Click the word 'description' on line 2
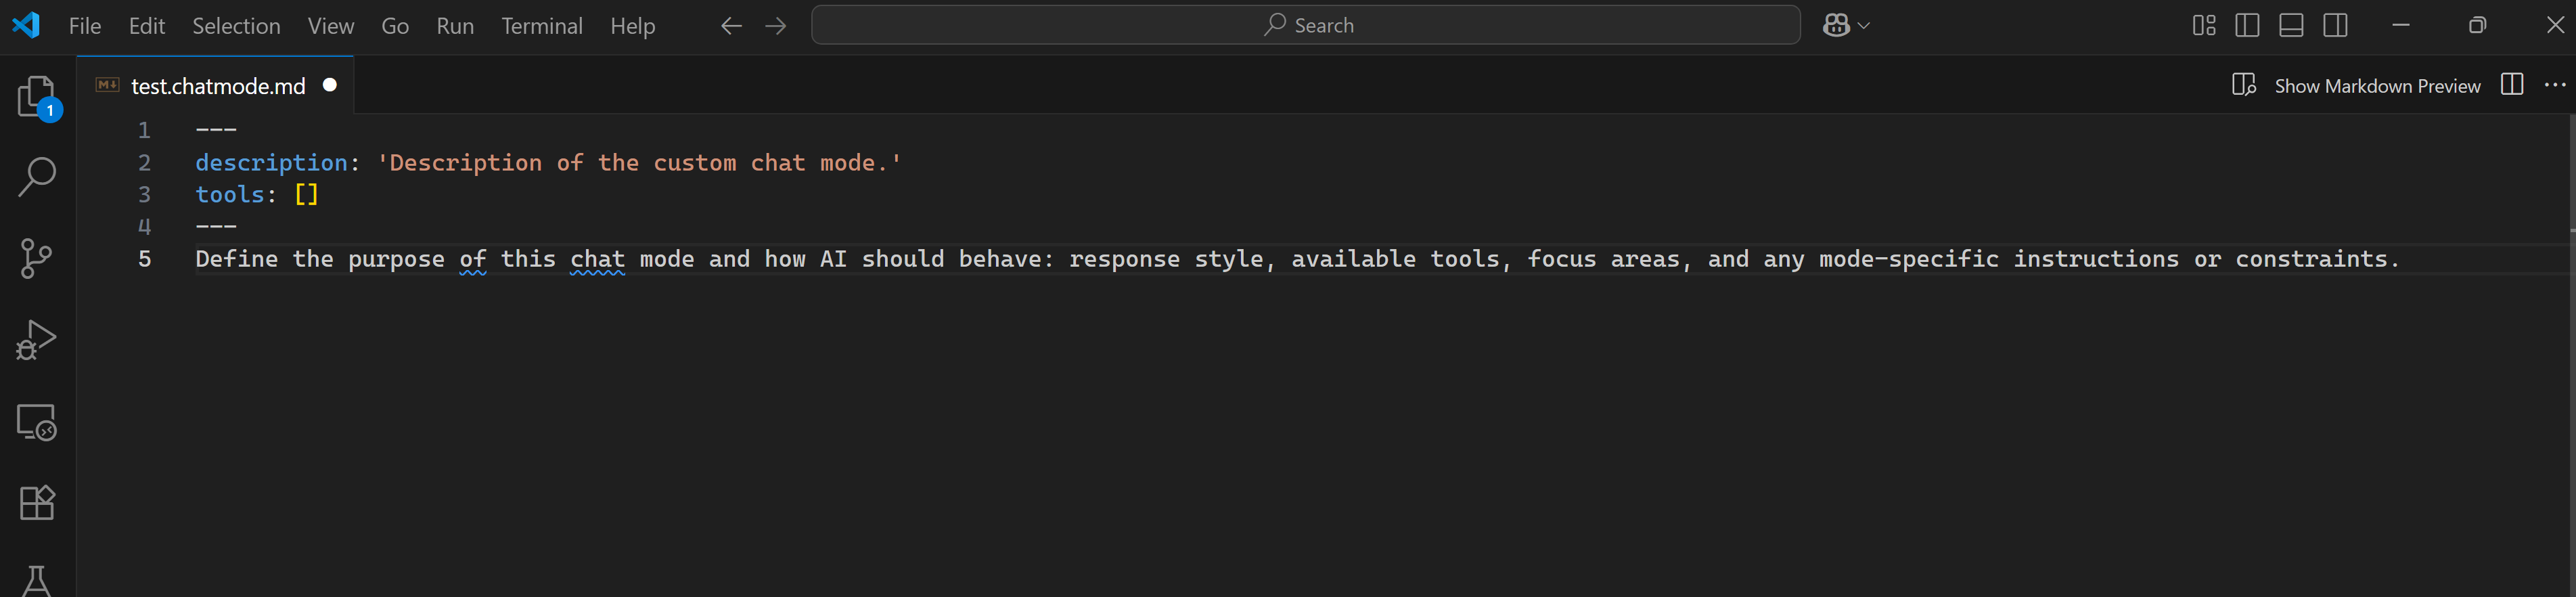Screen dimensions: 2576x597 pyautogui.click(x=272, y=163)
